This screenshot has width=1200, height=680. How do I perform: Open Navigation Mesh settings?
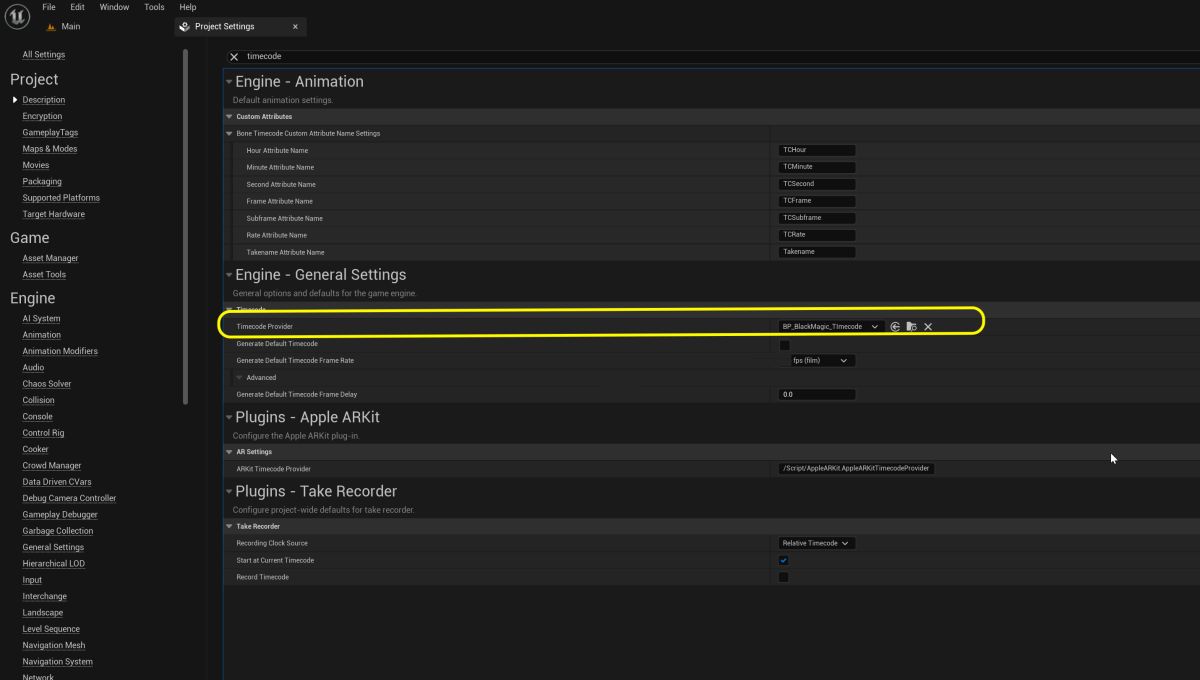(54, 646)
